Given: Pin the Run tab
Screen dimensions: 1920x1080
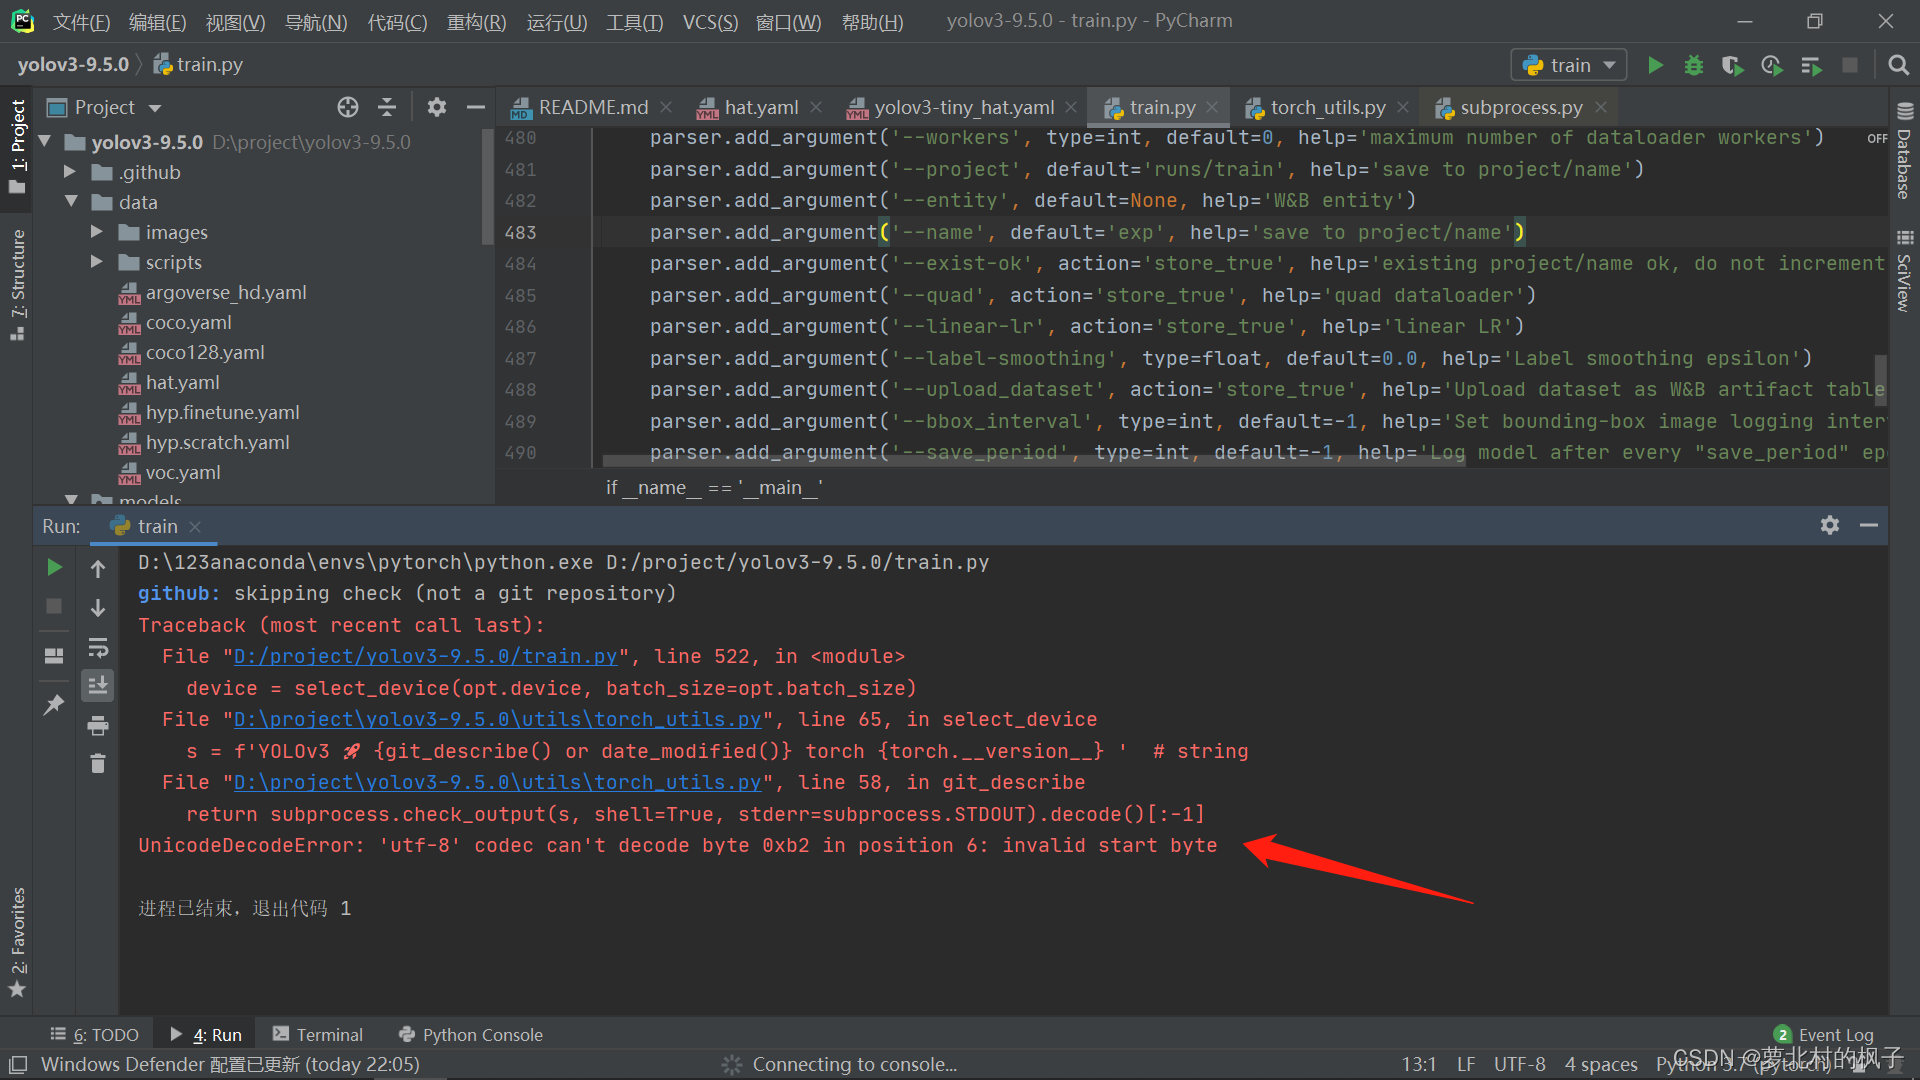Looking at the screenshot, I should (55, 705).
